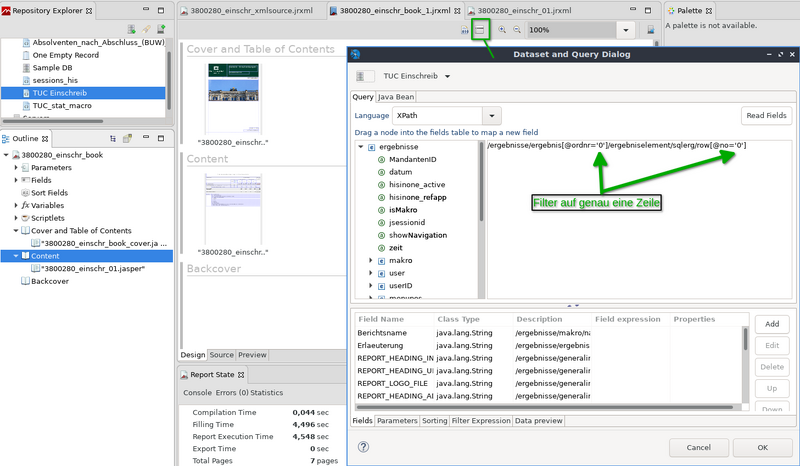
Task: Click the zoom in magnifier icon
Action: pos(502,30)
